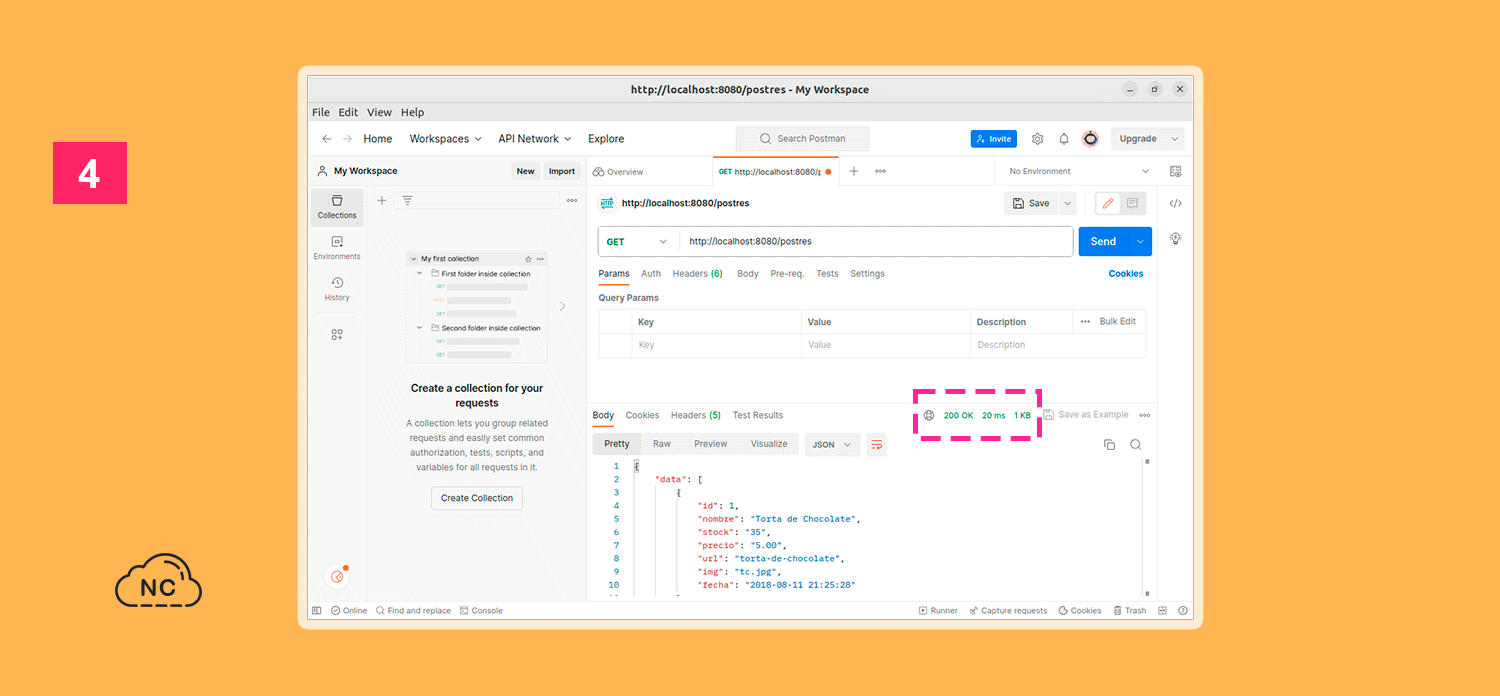The height and width of the screenshot is (696, 1500).
Task: Open the JSON format dropdown
Action: tap(832, 444)
